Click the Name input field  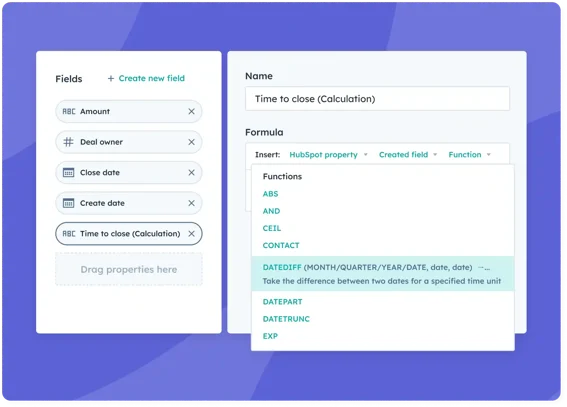point(377,99)
